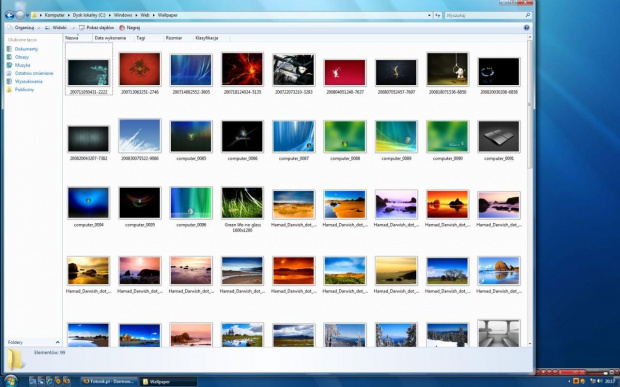Go back with the Back arrow button
620x387 pixels.
click(9, 15)
